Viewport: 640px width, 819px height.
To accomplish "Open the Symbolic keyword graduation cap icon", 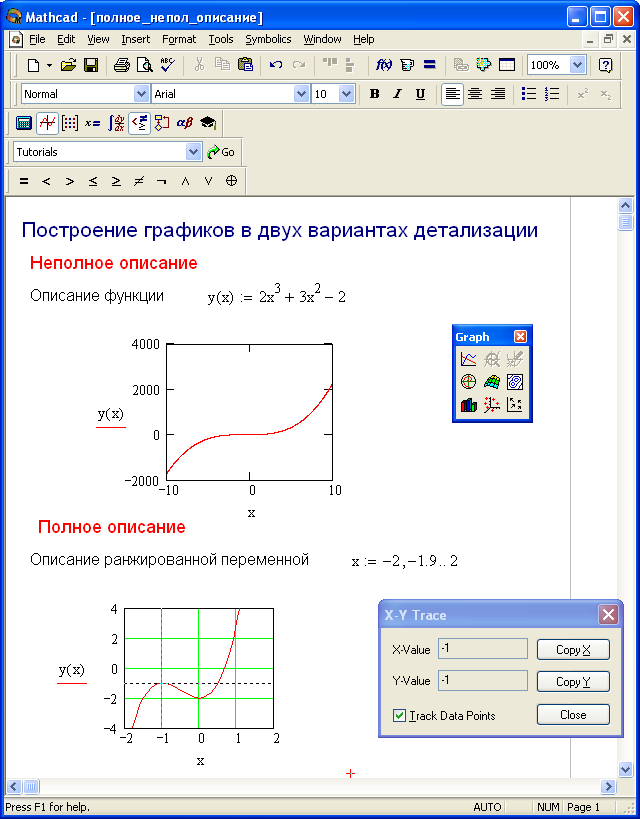I will (x=208, y=123).
